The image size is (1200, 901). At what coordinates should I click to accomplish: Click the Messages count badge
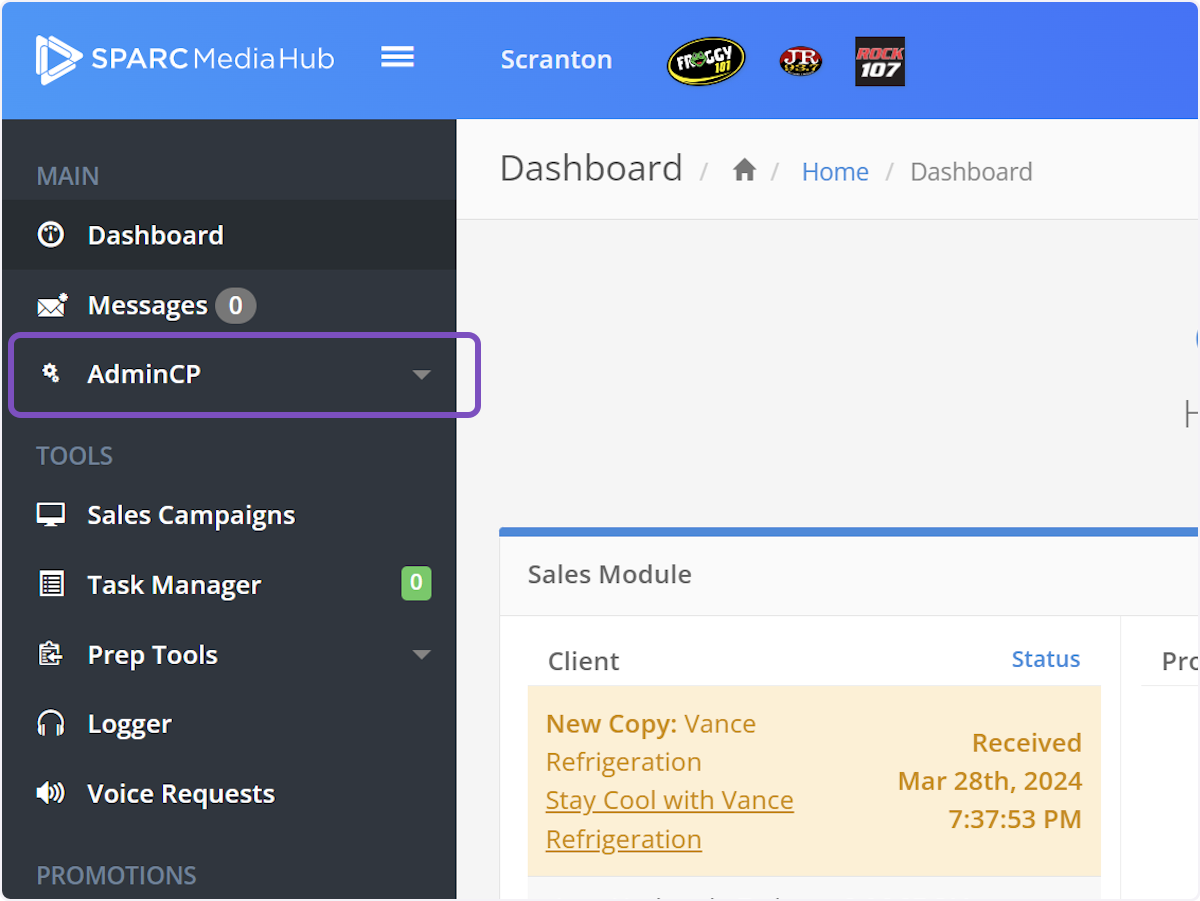coord(235,305)
